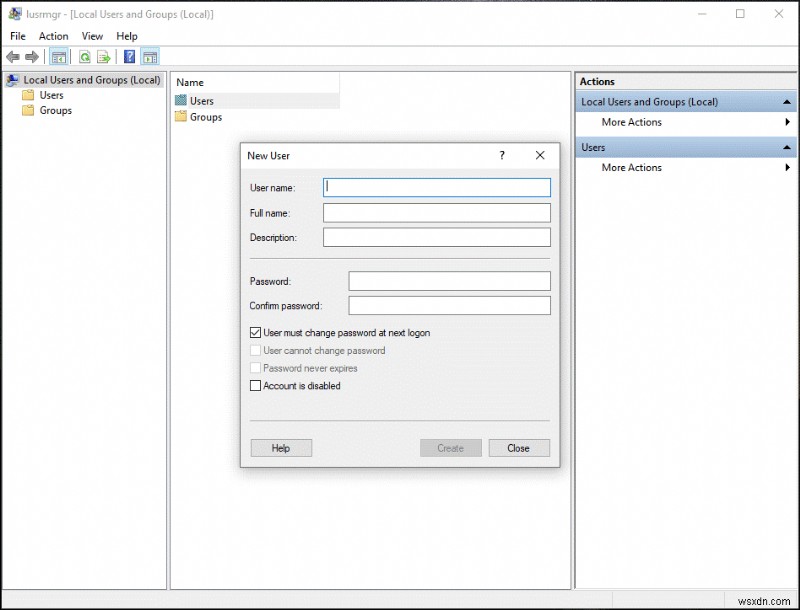The width and height of the screenshot is (800, 610).
Task: Click the Back arrow toolbar icon
Action: click(13, 57)
